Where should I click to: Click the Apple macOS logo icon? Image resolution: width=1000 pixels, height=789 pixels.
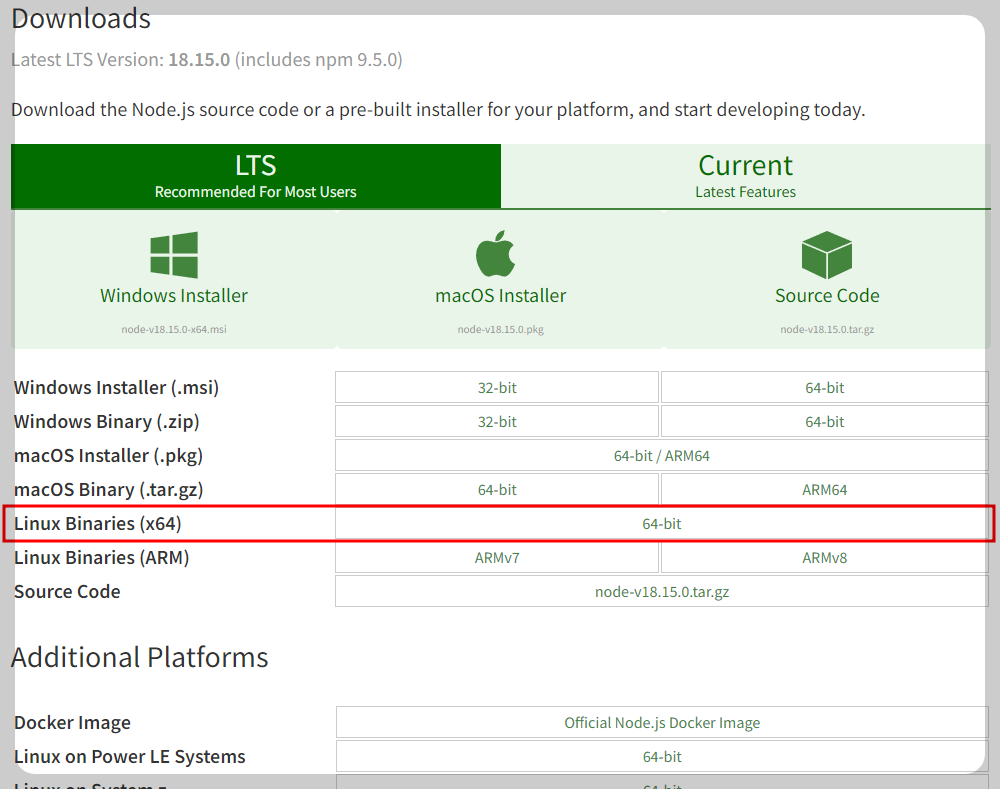496,253
